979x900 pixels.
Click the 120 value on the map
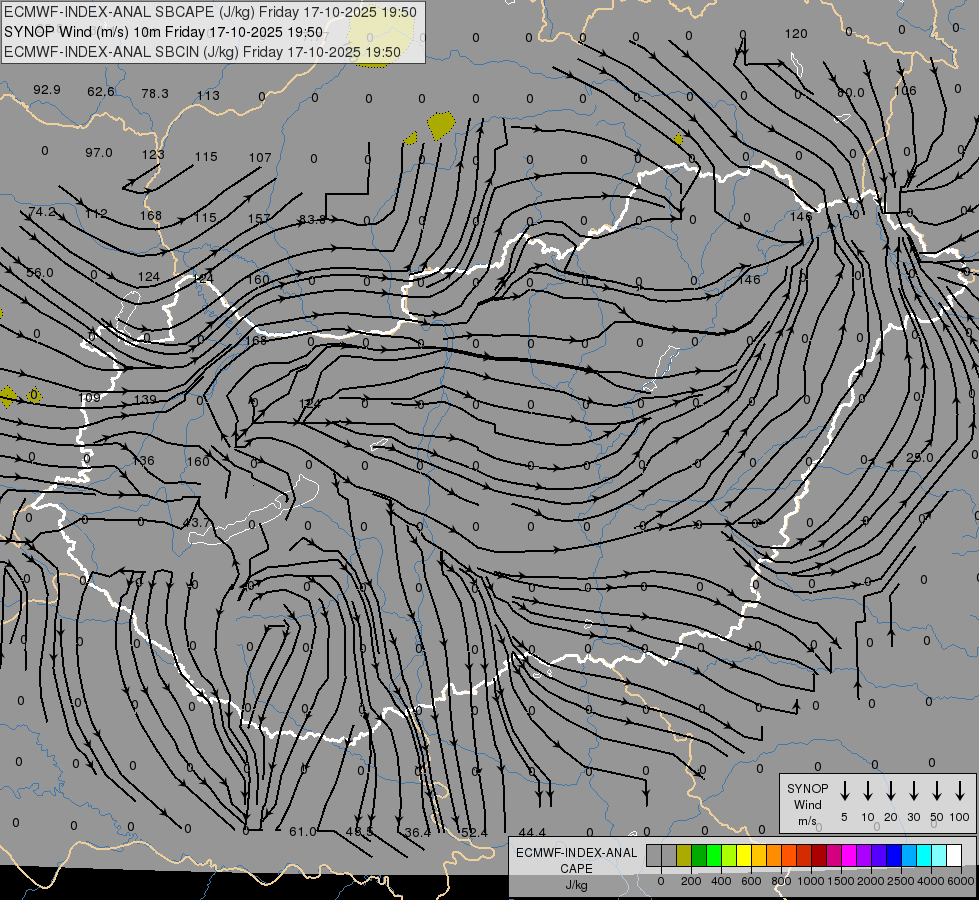[796, 34]
